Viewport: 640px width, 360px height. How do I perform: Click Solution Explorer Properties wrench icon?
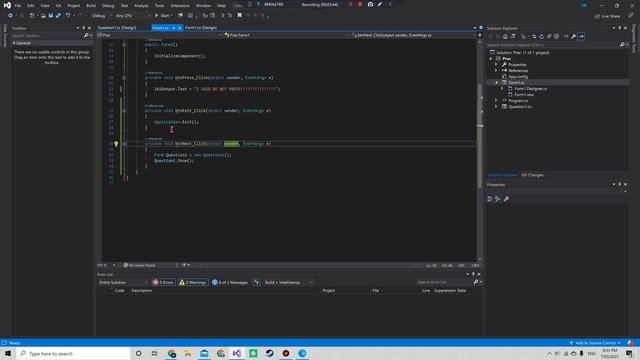(x=573, y=36)
